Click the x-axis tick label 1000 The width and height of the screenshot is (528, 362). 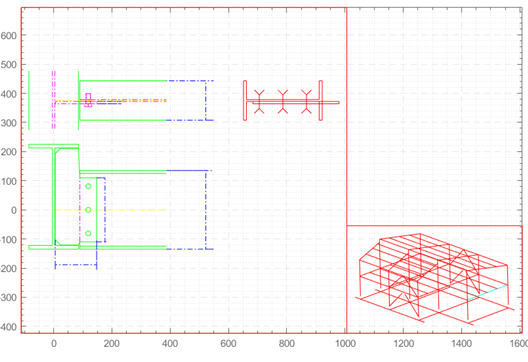(345, 343)
